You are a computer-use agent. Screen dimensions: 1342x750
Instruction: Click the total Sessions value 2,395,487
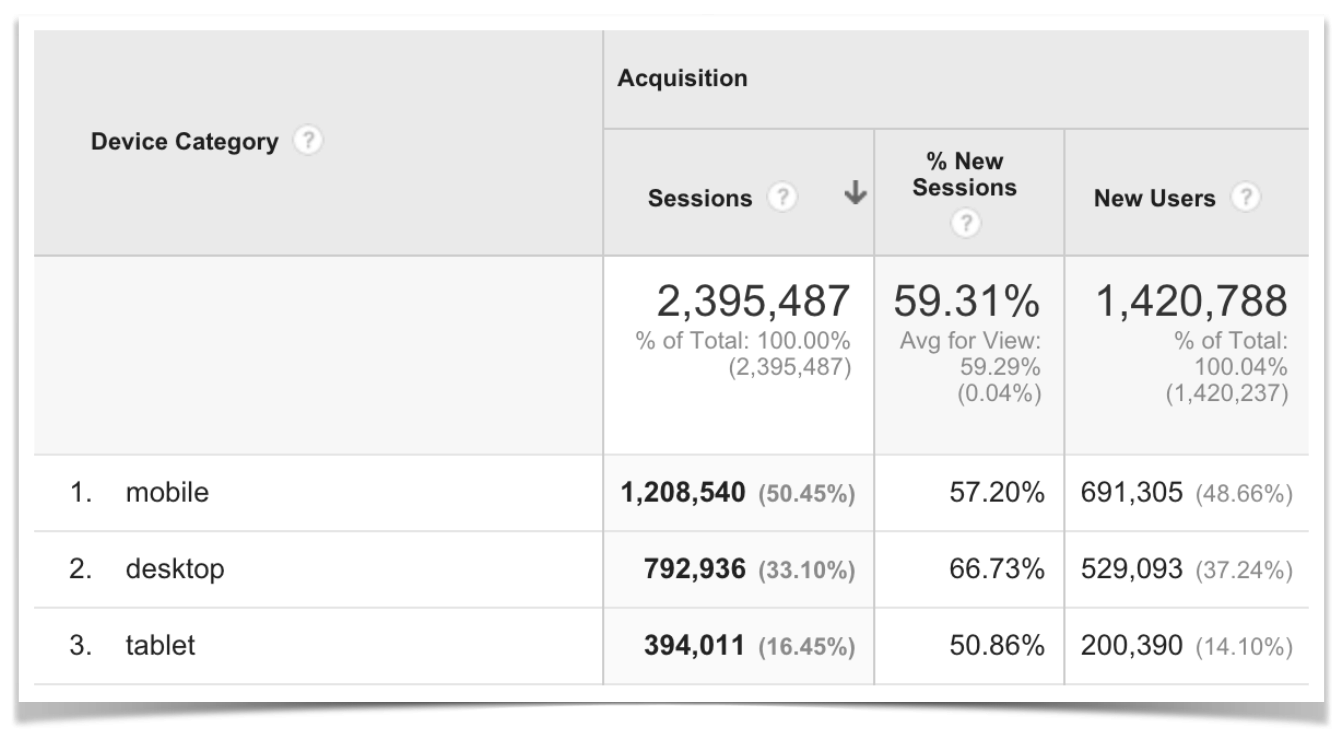click(x=750, y=300)
